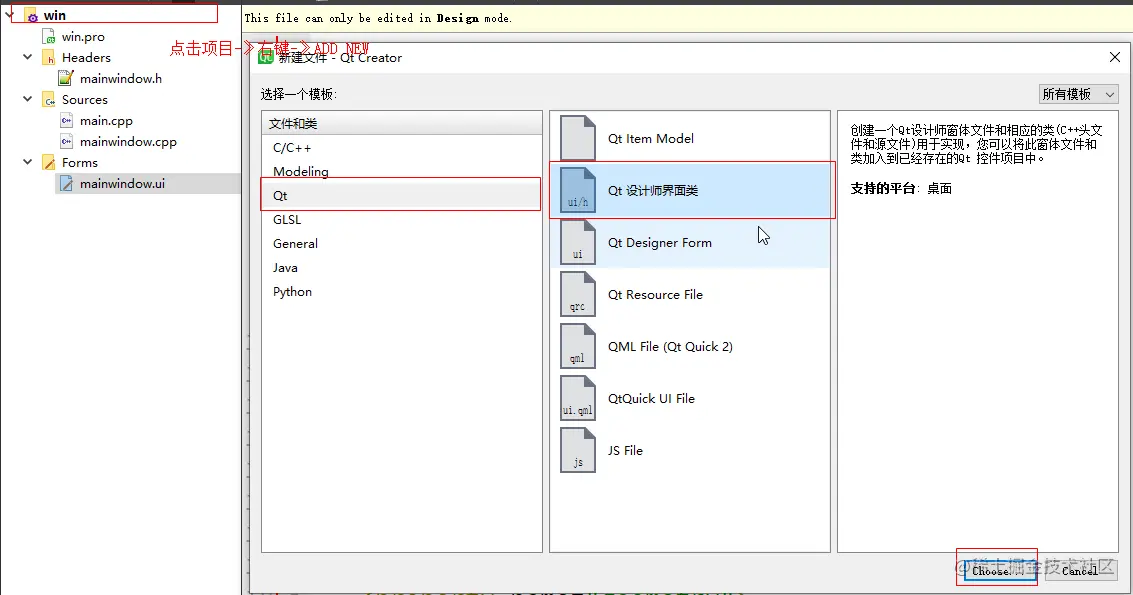The image size is (1133, 595).
Task: Select the Headers tree node label
Action: (x=86, y=57)
